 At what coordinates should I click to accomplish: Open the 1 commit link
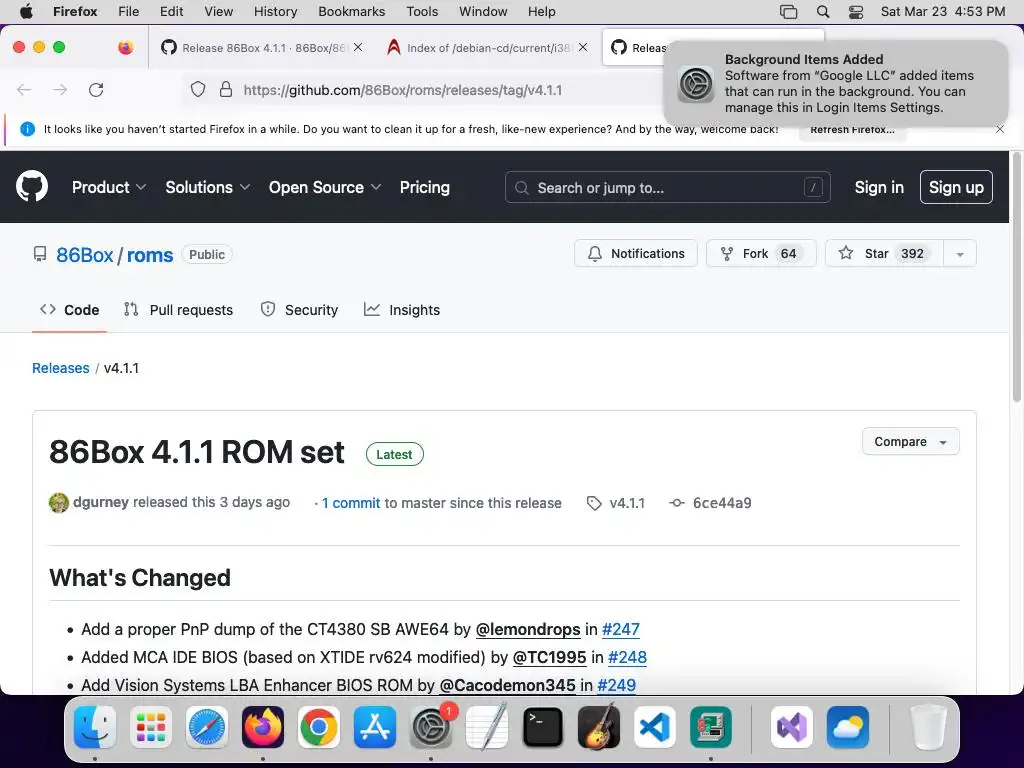[x=351, y=503]
